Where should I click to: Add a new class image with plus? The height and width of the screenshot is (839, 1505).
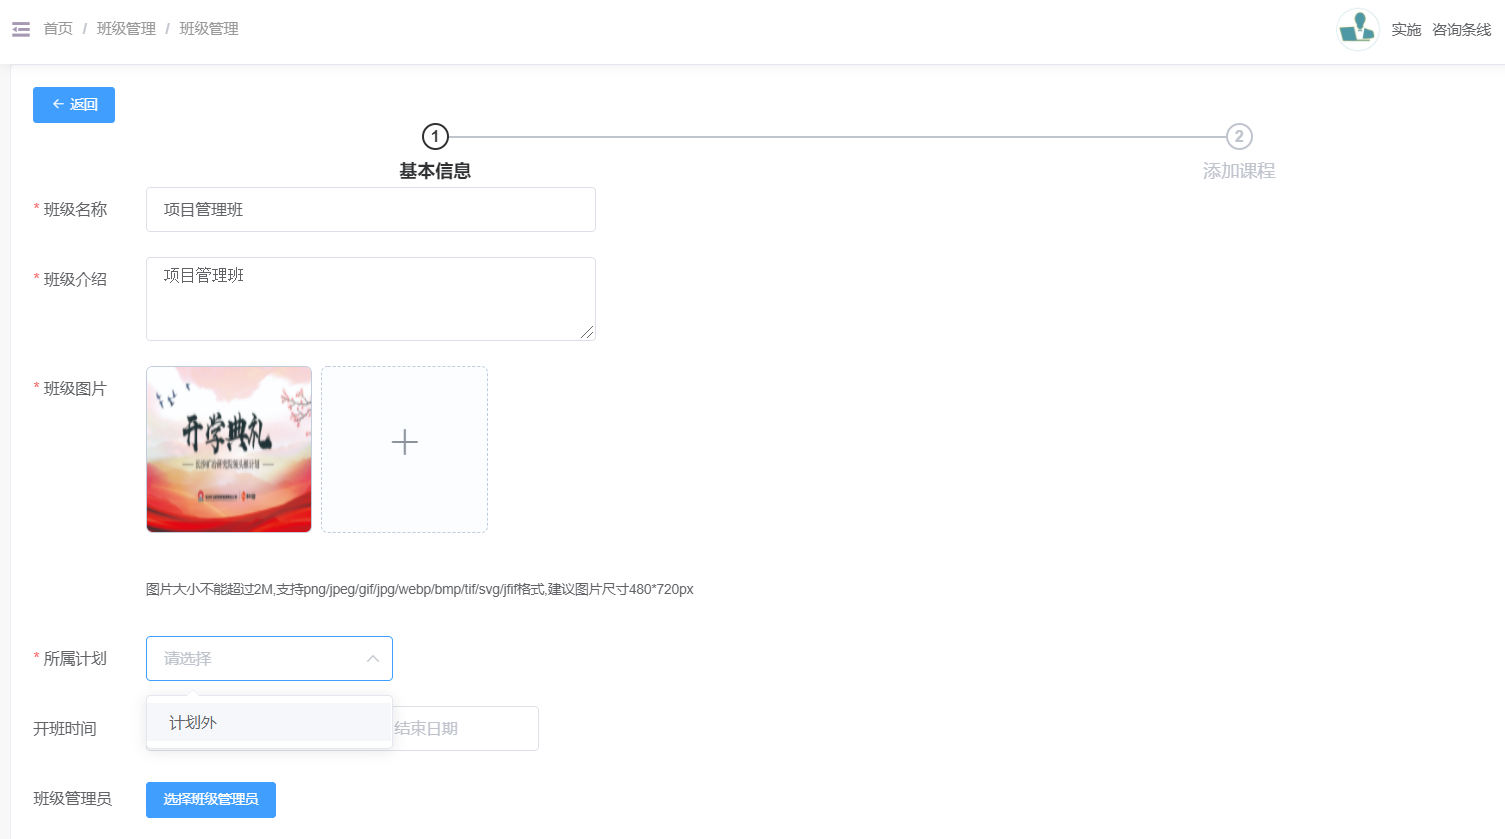pos(404,449)
